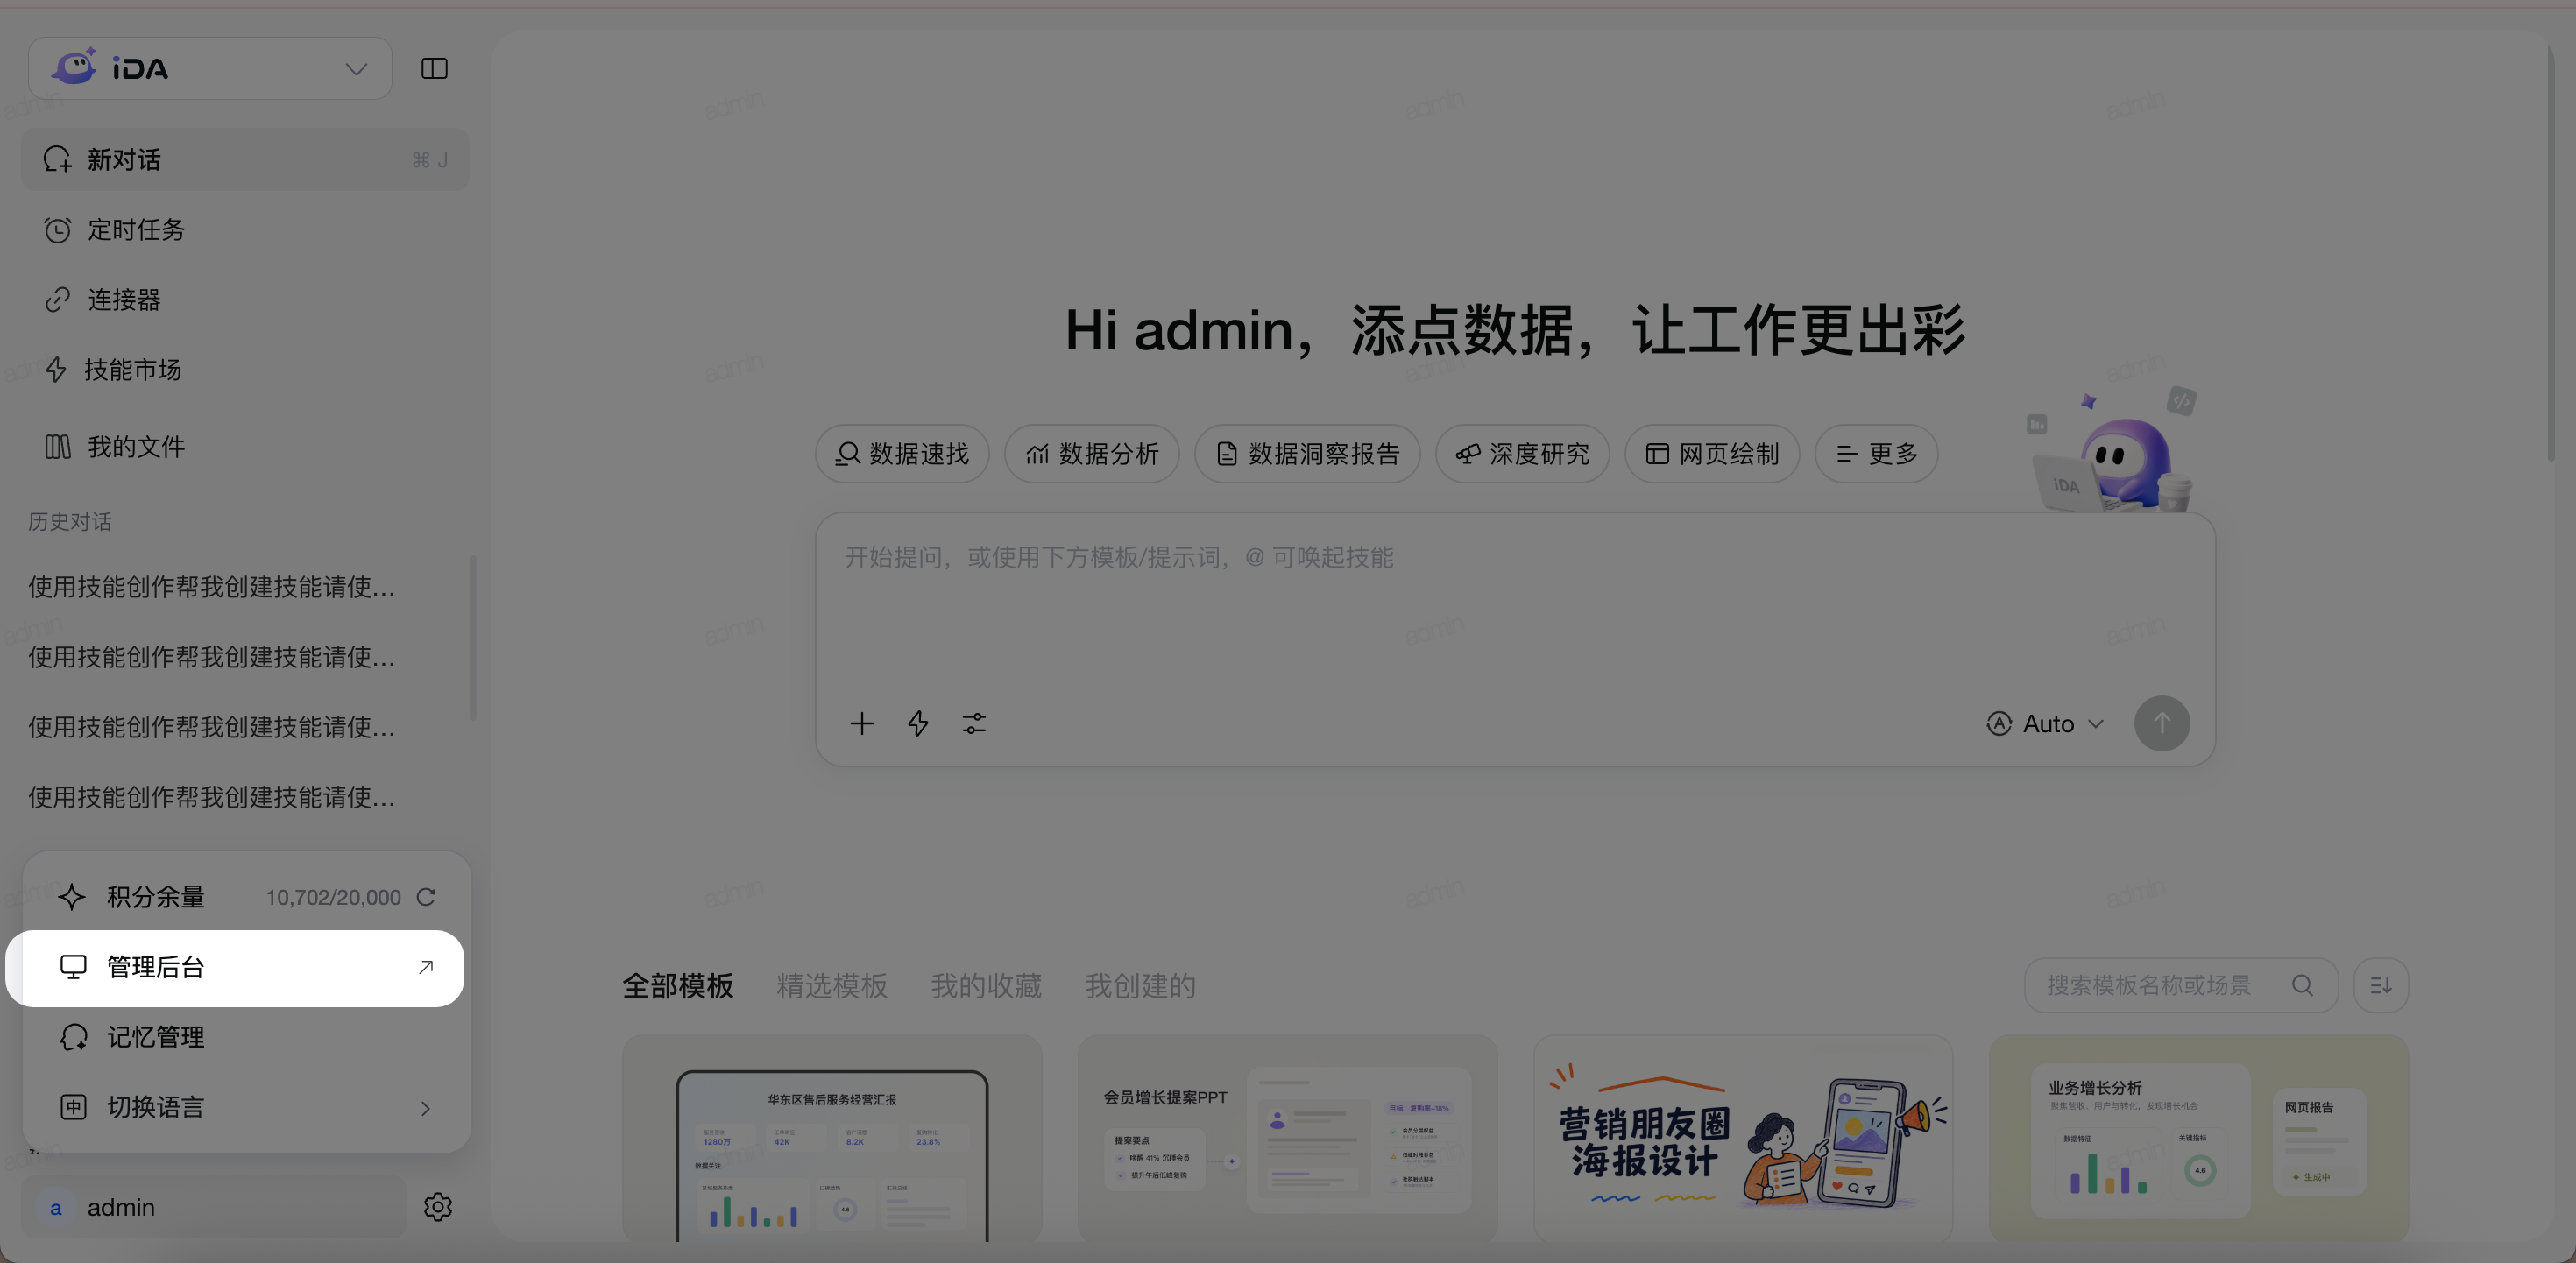Open the 会员增长提案PPT template thumbnail
This screenshot has width=2576, height=1263.
tap(1288, 1138)
